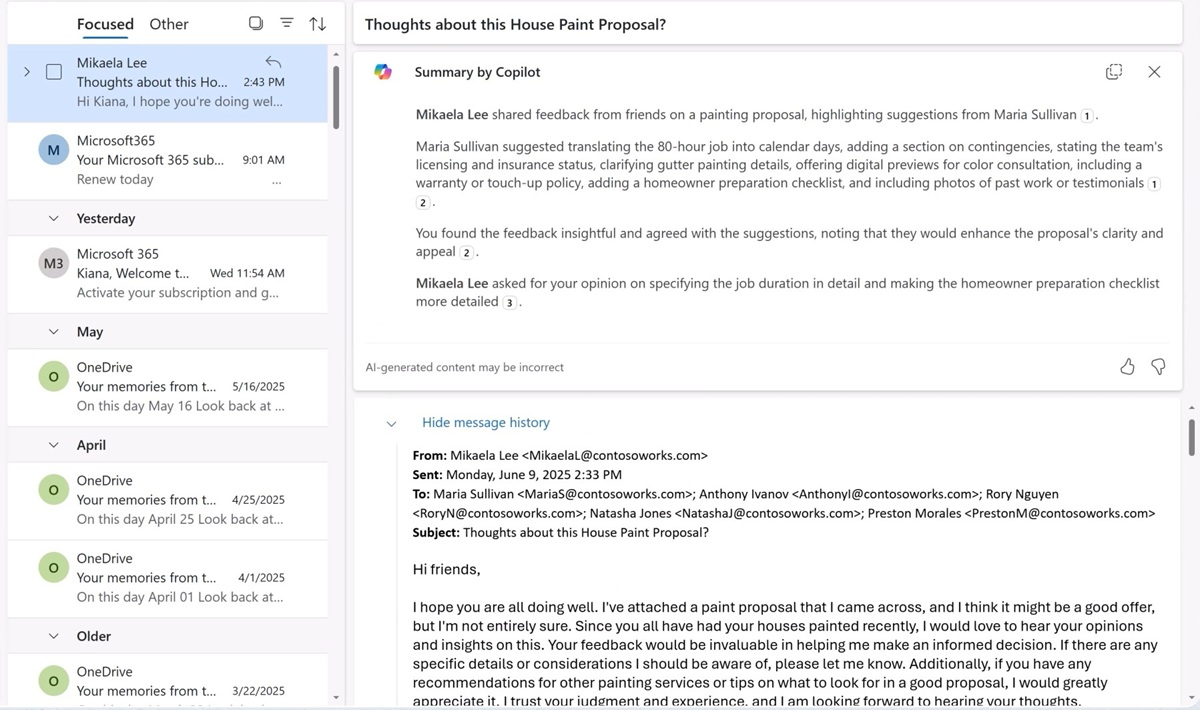Click the OneDrive avatar on 5/16/2025 email

pyautogui.click(x=53, y=377)
